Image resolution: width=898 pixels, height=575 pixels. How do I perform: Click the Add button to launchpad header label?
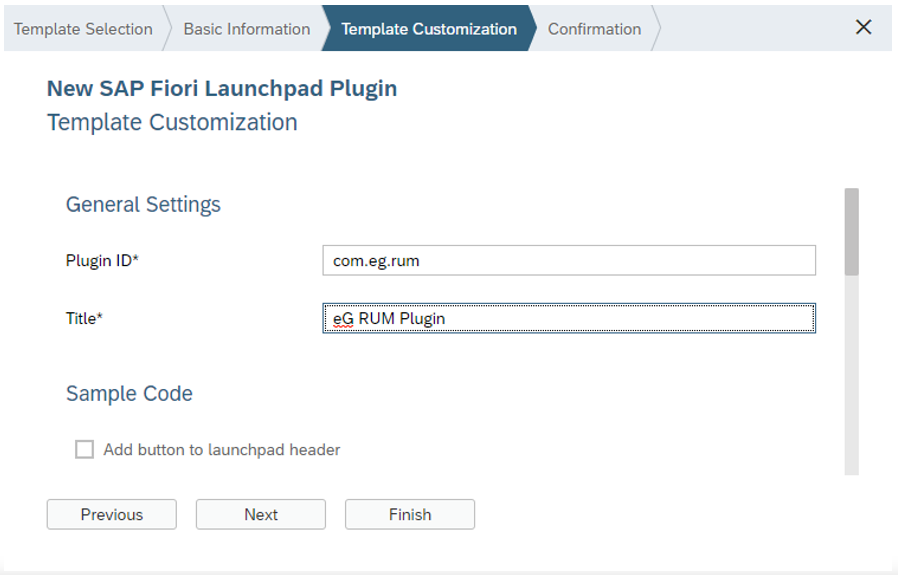tap(222, 450)
